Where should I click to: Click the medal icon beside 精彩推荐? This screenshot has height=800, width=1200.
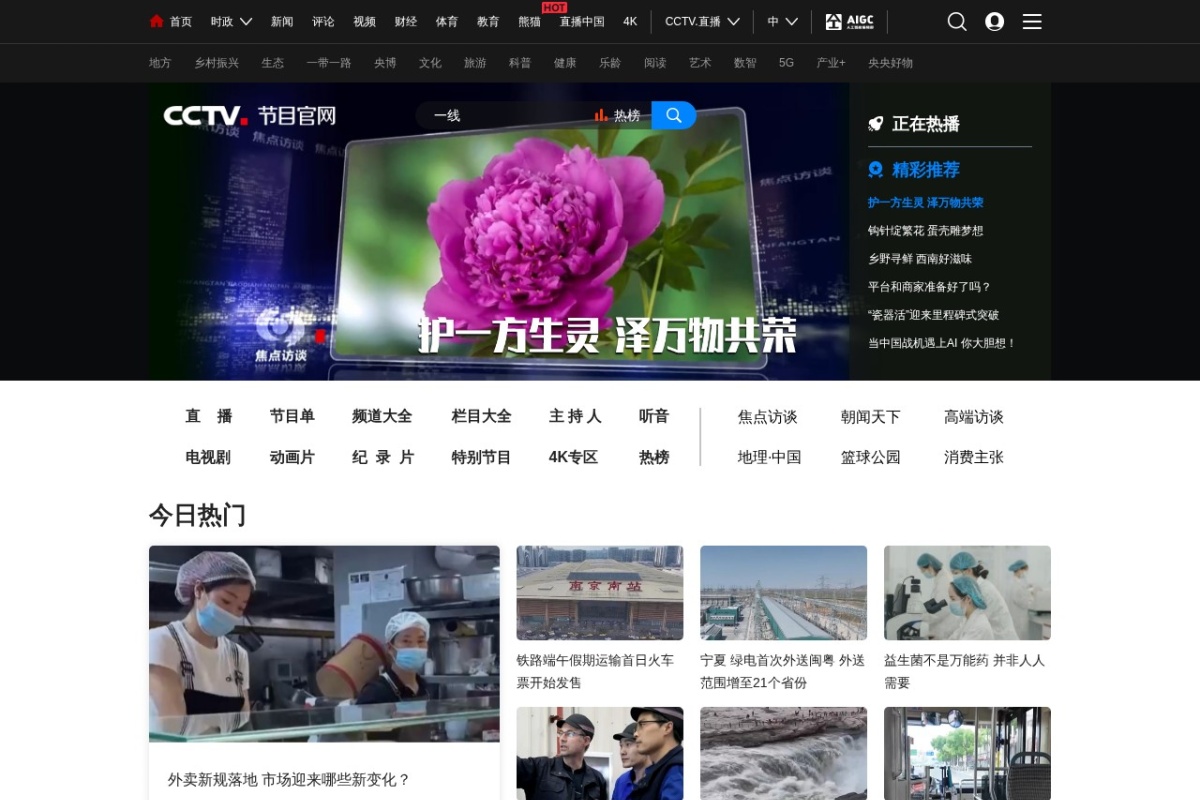876,170
